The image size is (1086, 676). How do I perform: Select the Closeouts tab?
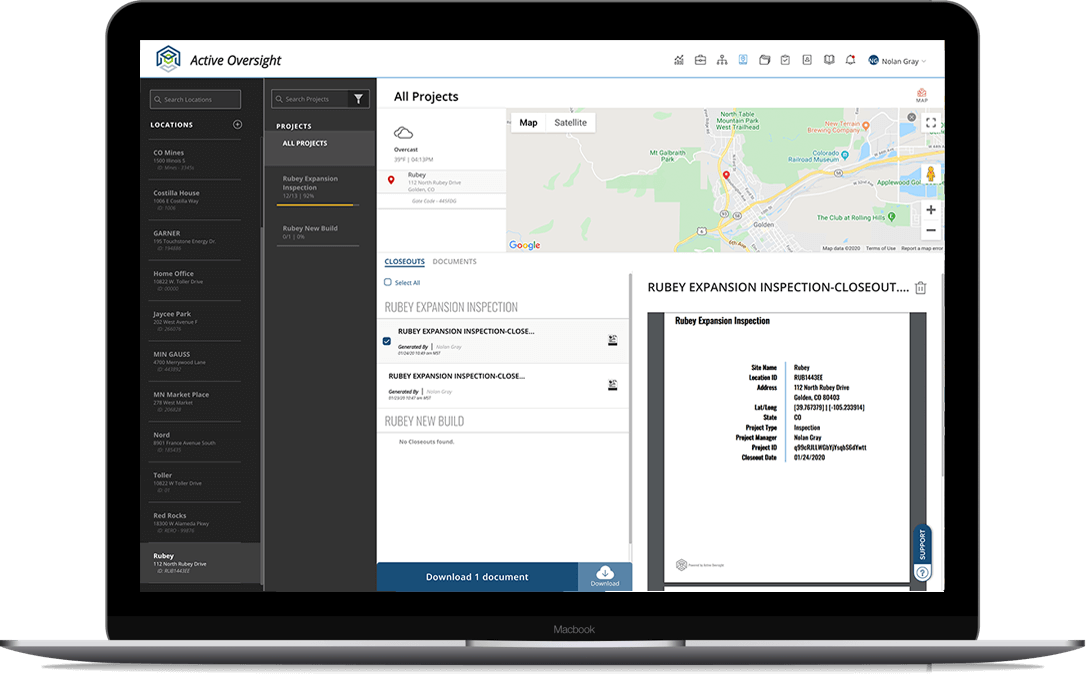click(x=404, y=262)
